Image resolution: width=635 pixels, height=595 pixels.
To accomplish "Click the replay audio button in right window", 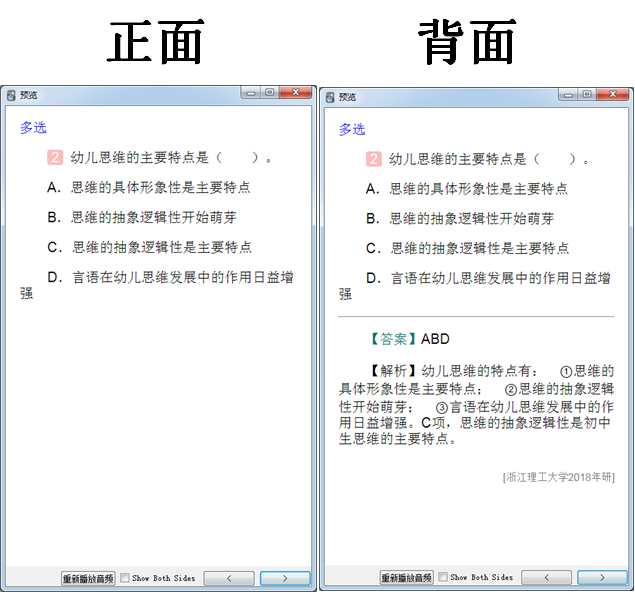I will pos(407,577).
